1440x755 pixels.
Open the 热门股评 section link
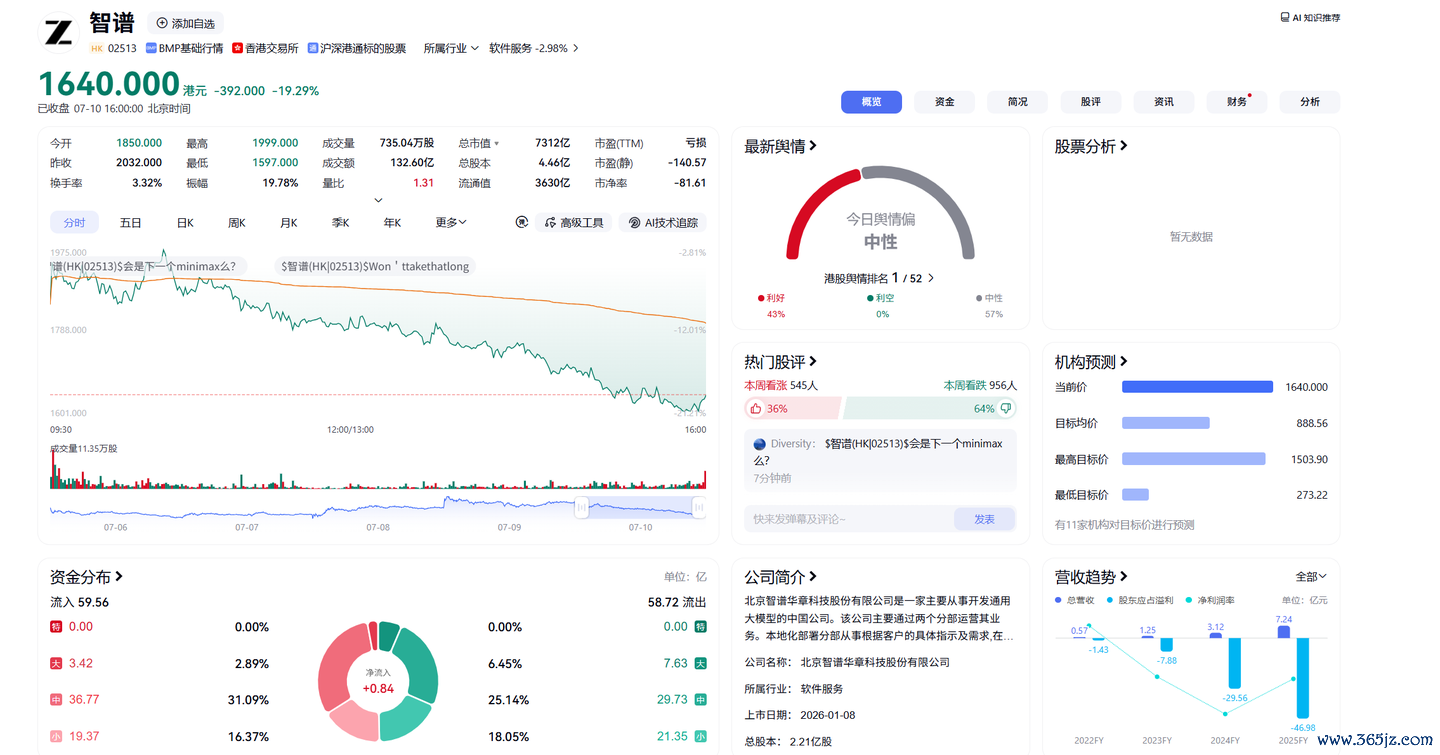781,362
